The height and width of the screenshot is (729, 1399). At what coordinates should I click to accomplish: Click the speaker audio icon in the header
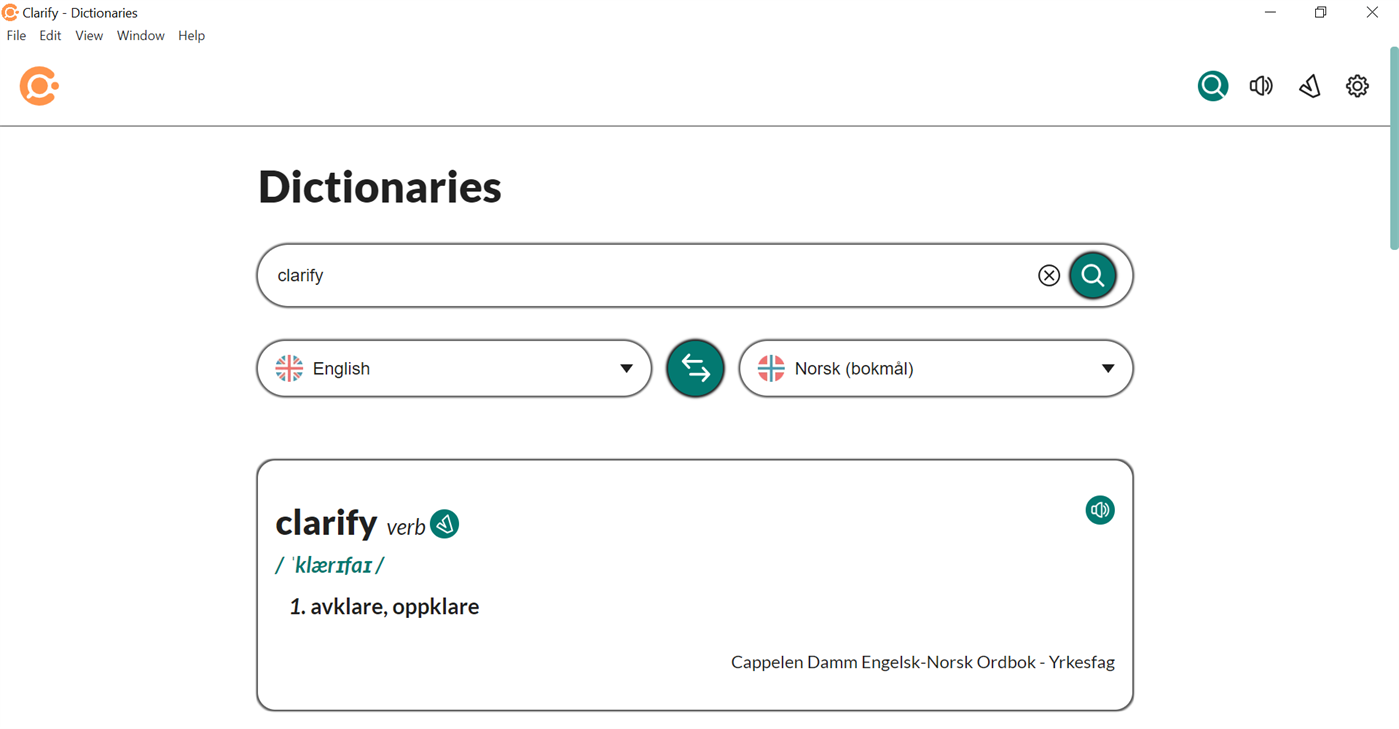tap(1261, 85)
